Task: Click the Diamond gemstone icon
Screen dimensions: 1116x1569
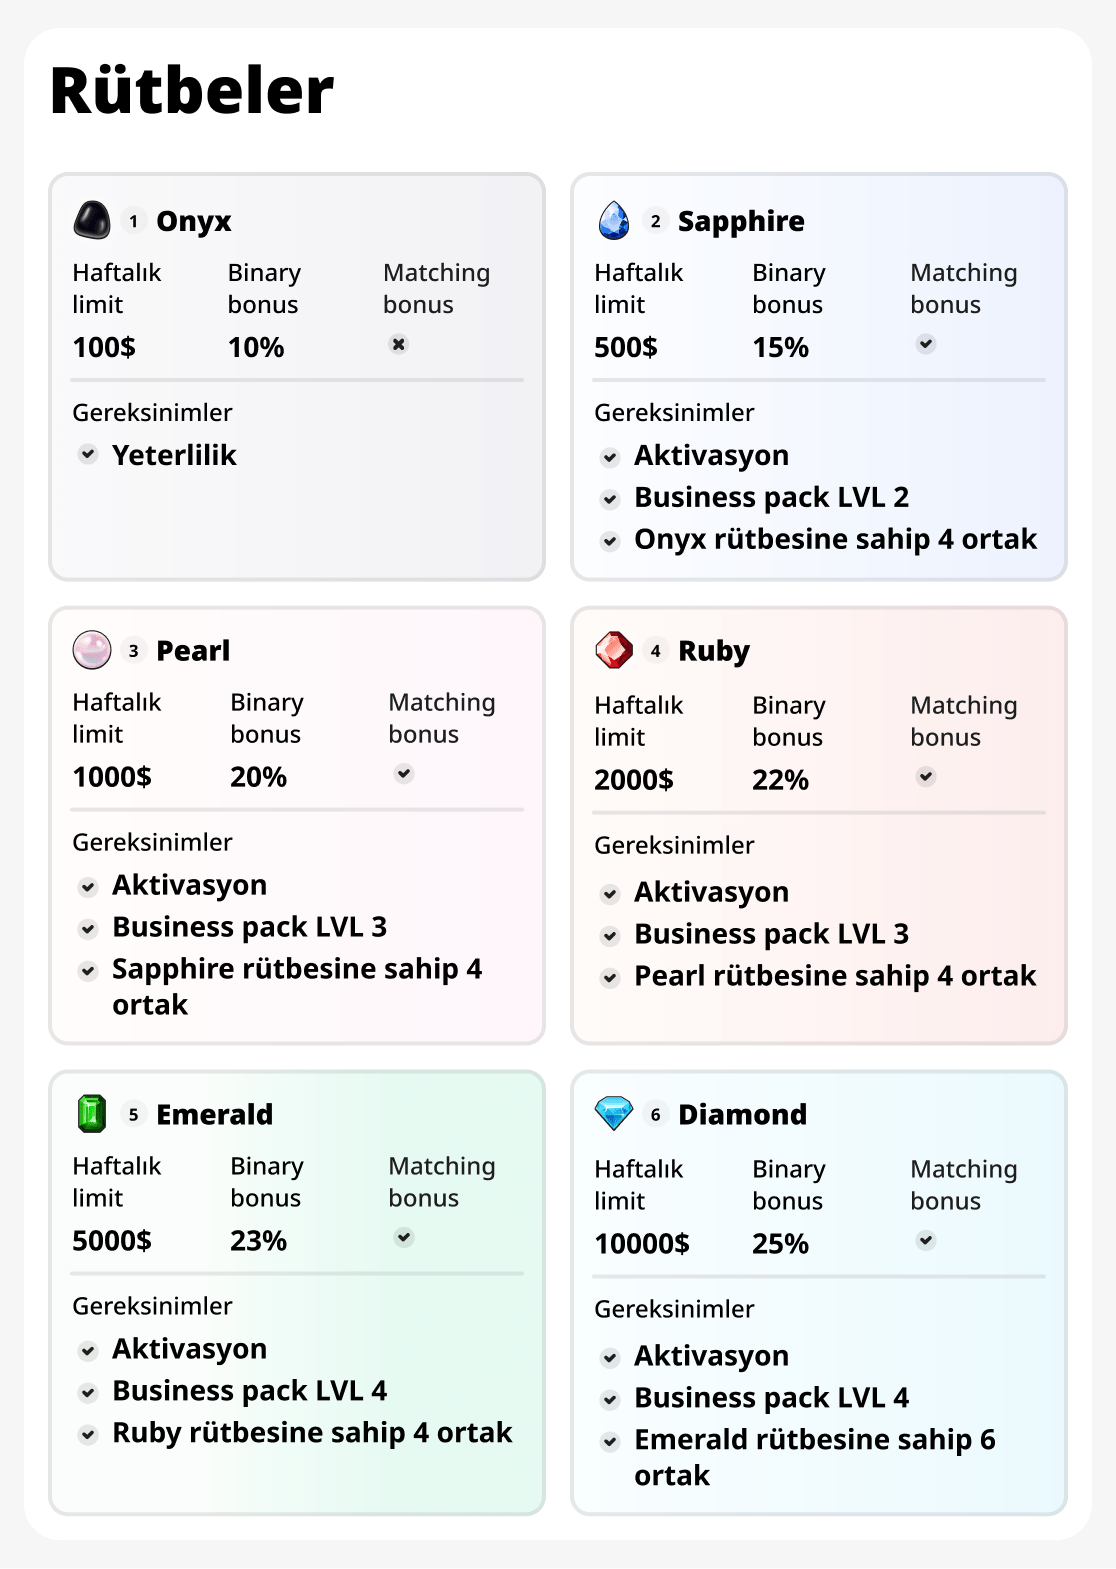Action: click(614, 1113)
